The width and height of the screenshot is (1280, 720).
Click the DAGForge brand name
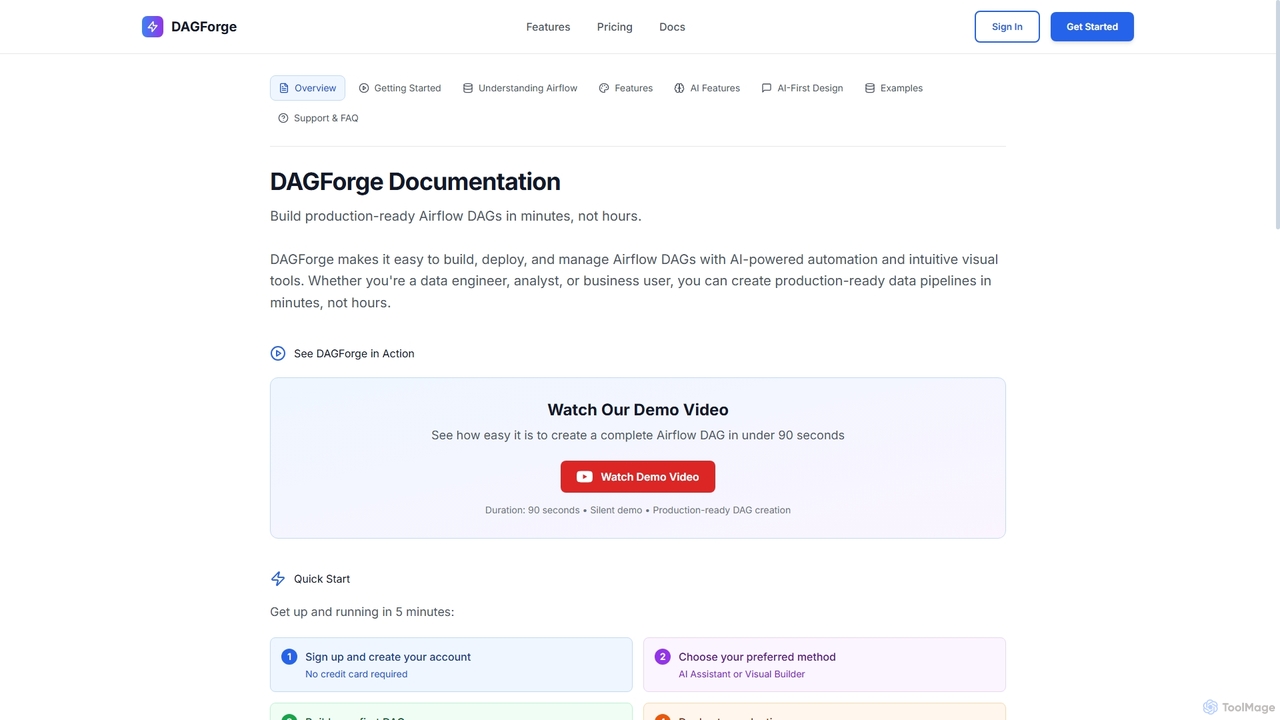pos(204,27)
